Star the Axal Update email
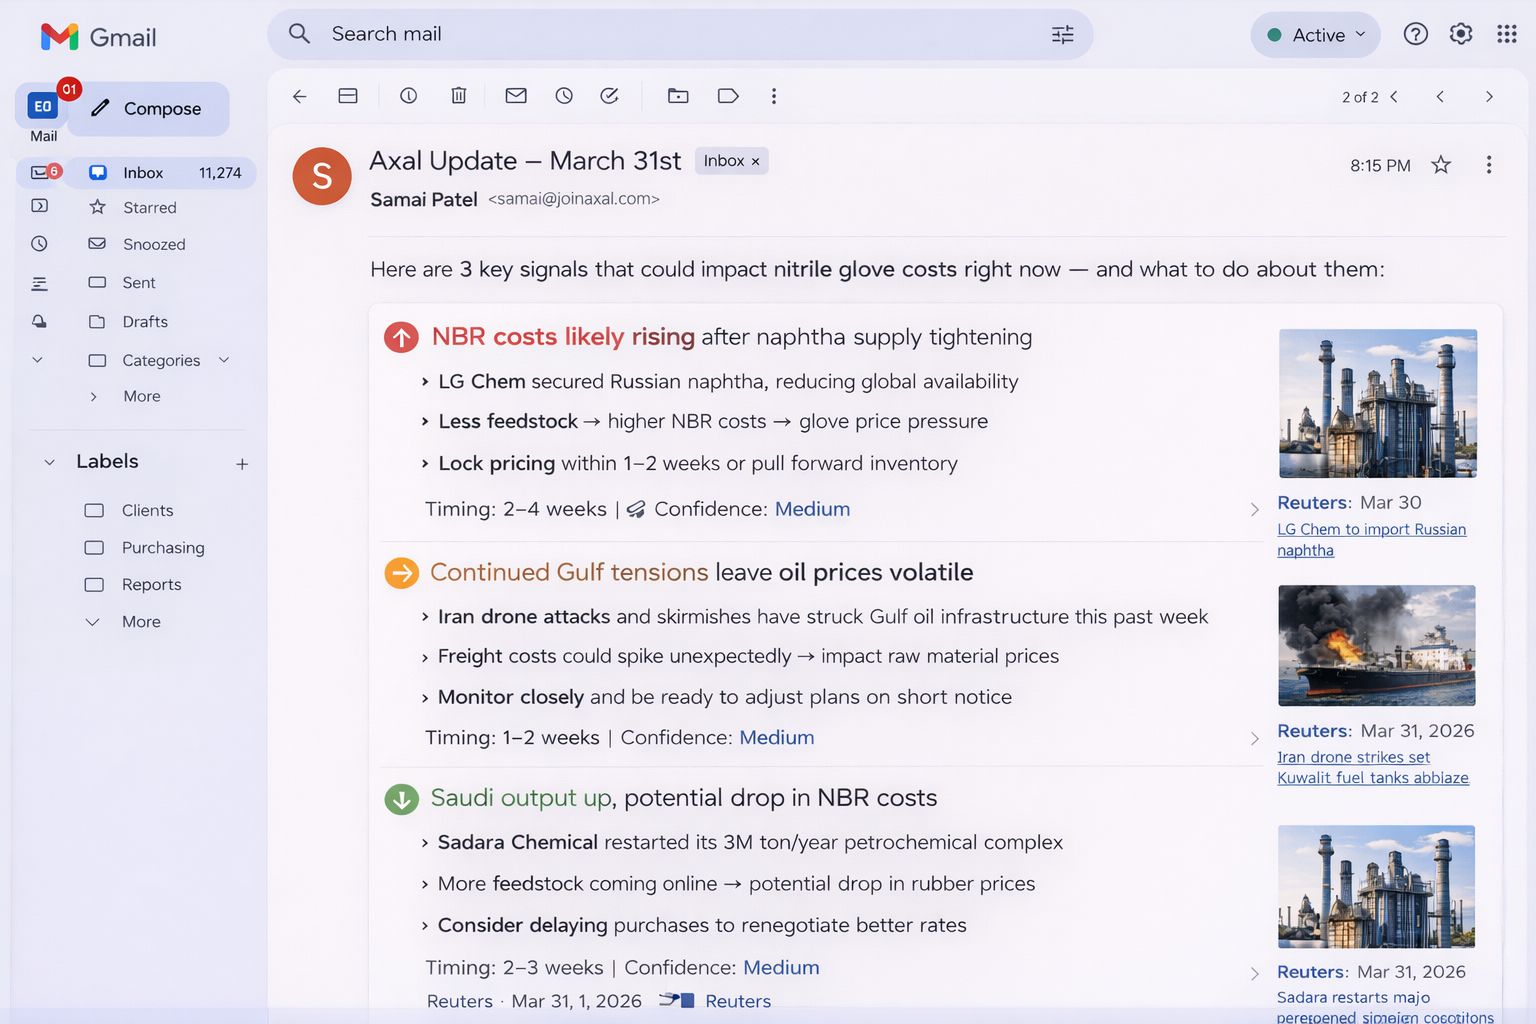 (1440, 165)
